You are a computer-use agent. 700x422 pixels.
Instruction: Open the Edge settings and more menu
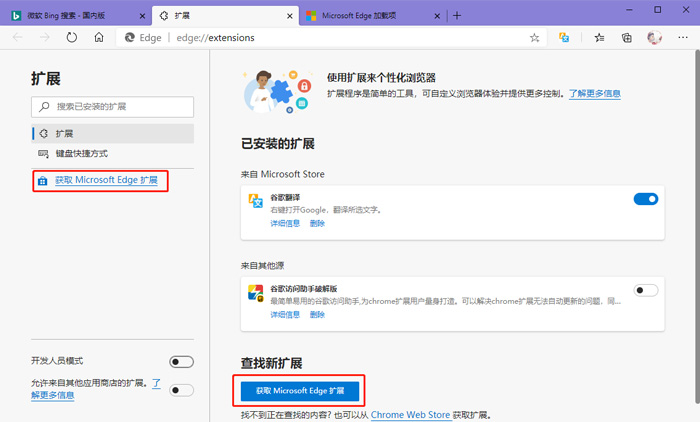click(x=683, y=37)
